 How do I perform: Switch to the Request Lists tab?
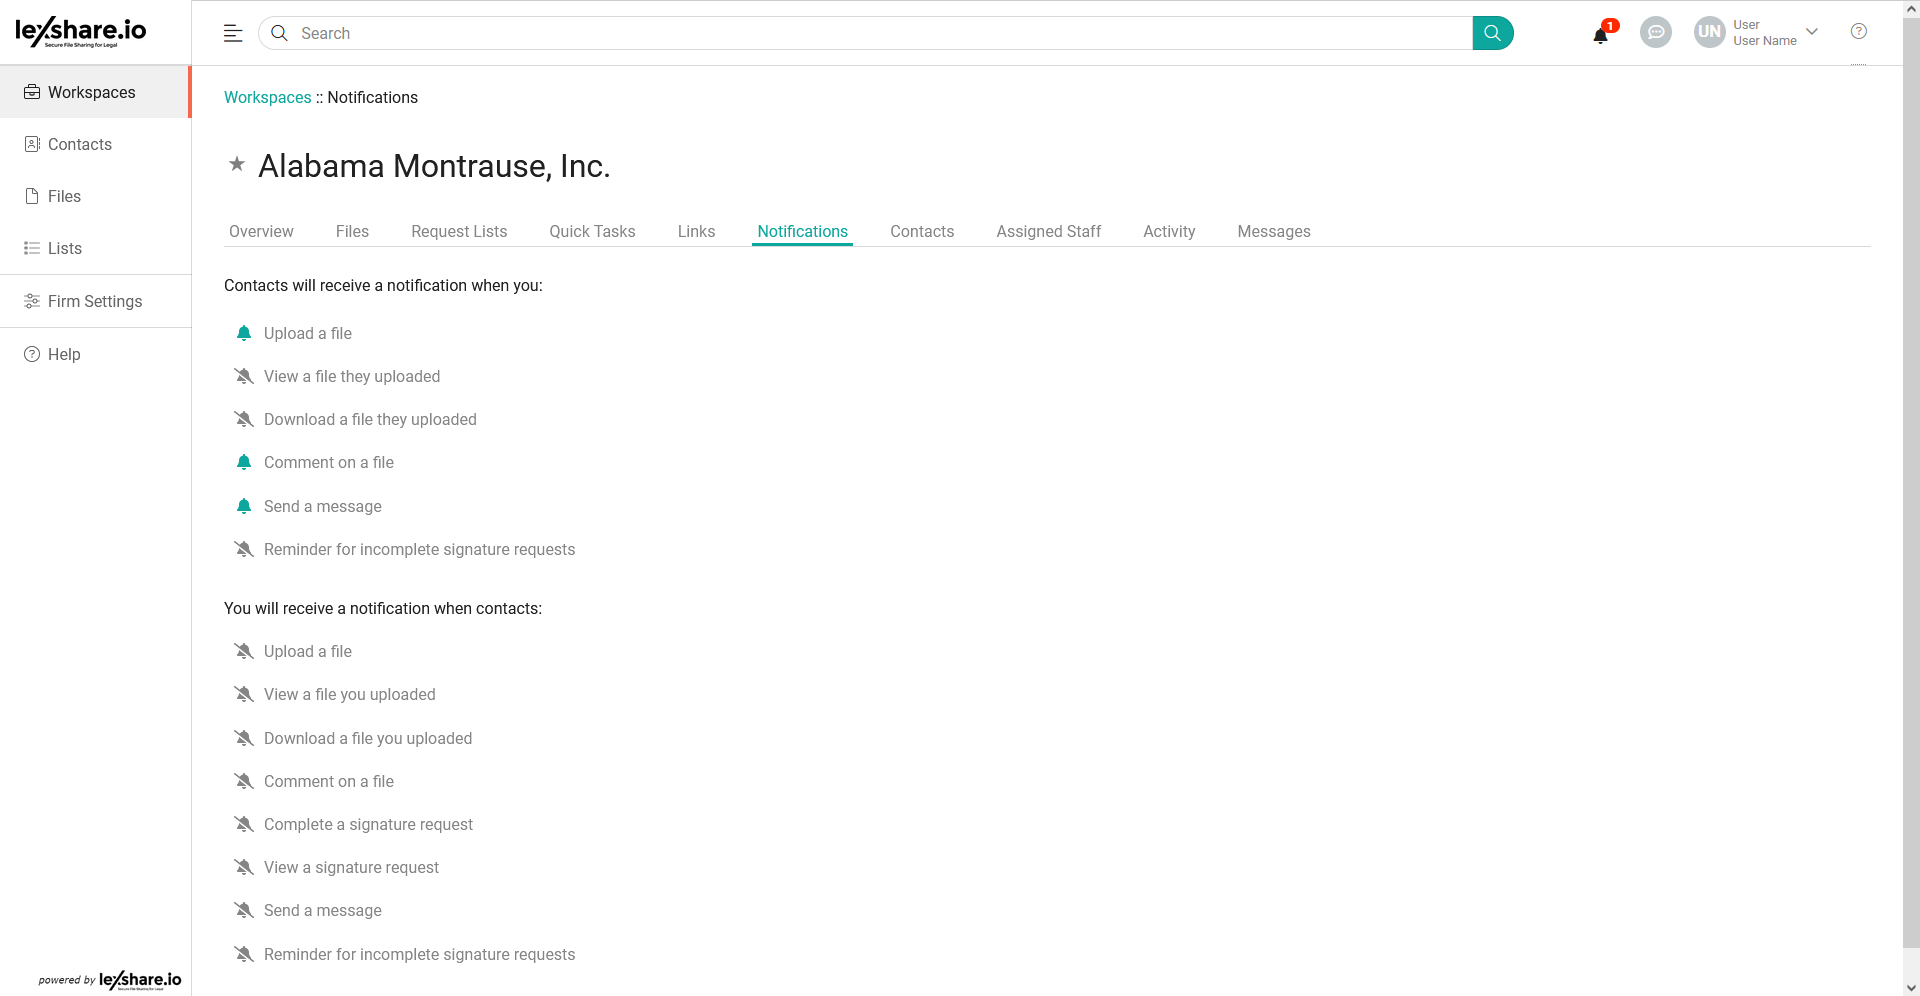coord(459,231)
